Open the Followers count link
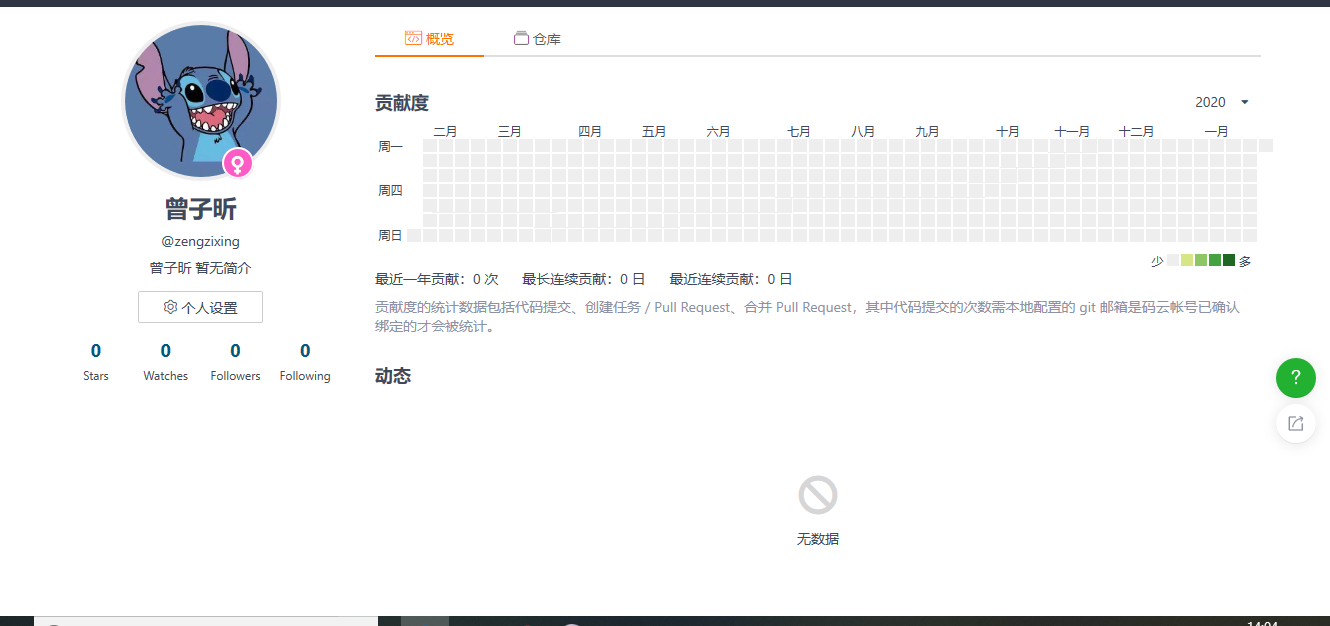Screen dimensions: 1330x626 click(x=235, y=362)
